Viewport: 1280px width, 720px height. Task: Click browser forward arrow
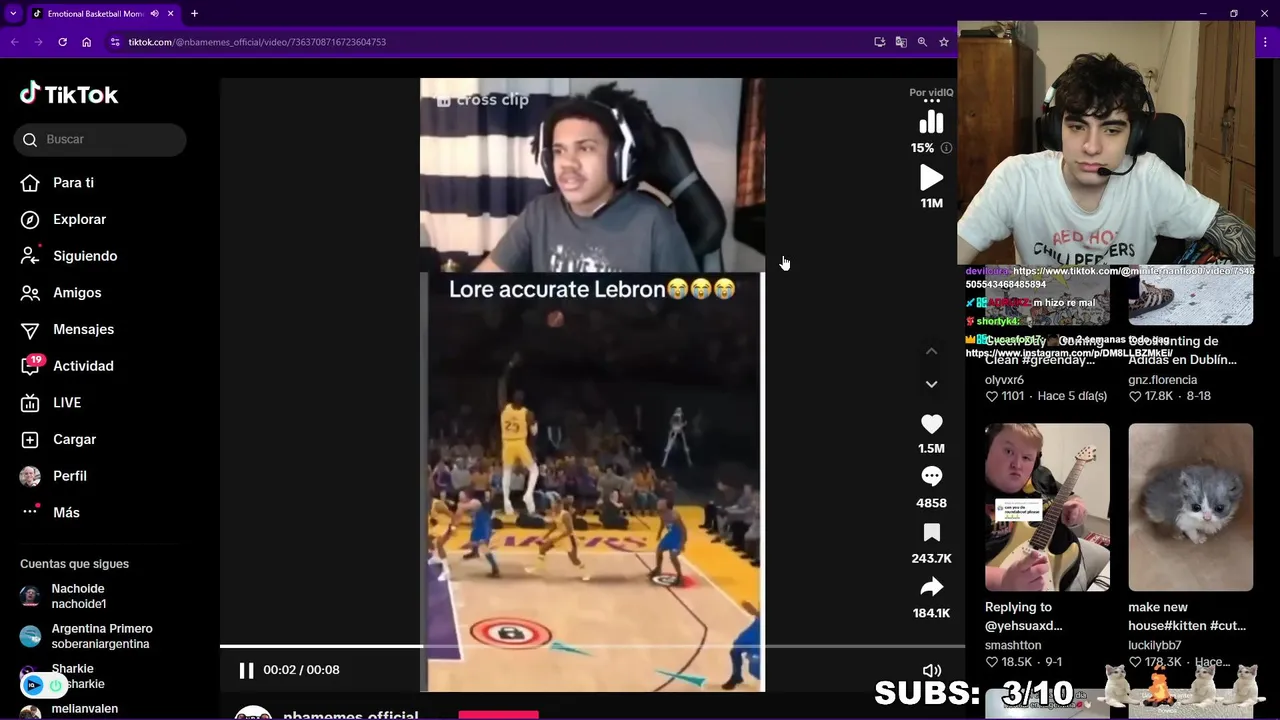[38, 42]
